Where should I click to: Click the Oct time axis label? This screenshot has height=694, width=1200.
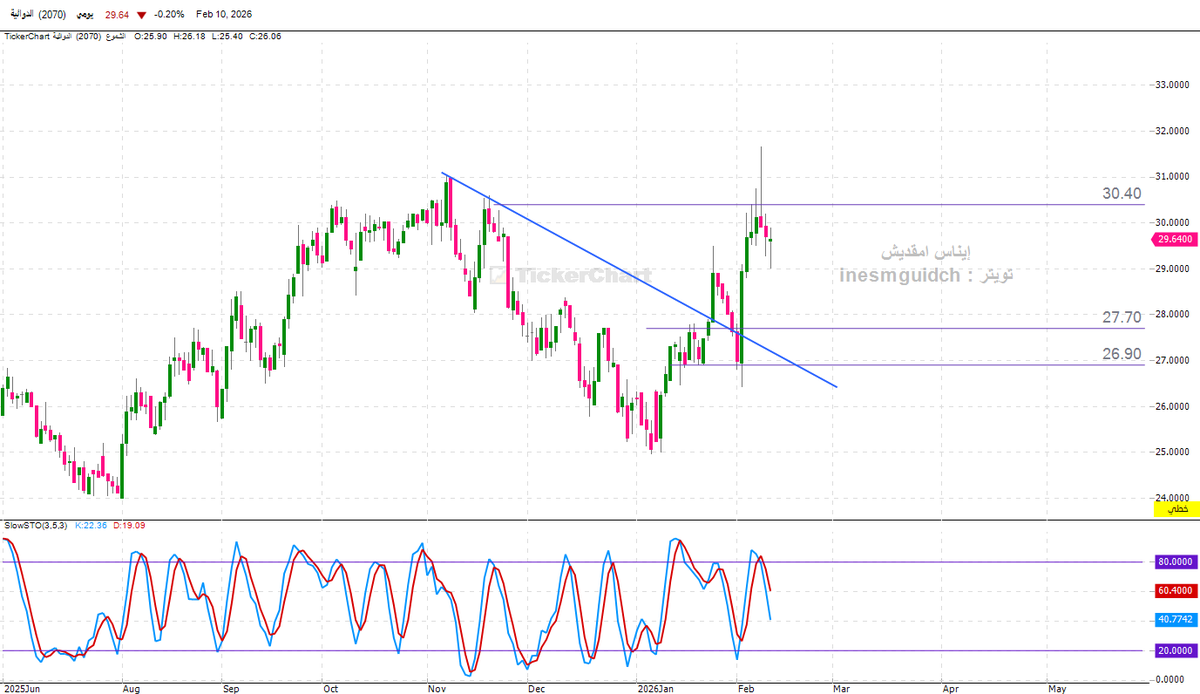[330, 688]
